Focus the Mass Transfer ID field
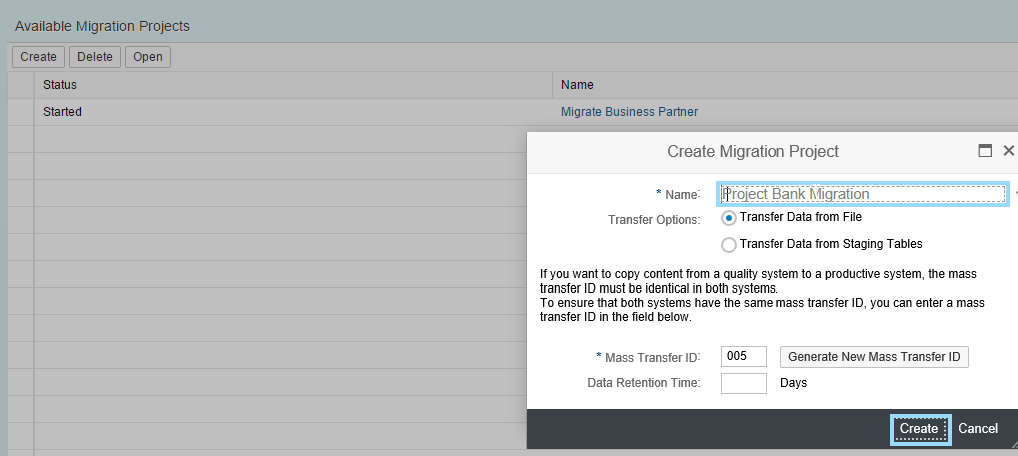1018x456 pixels. [x=743, y=357]
